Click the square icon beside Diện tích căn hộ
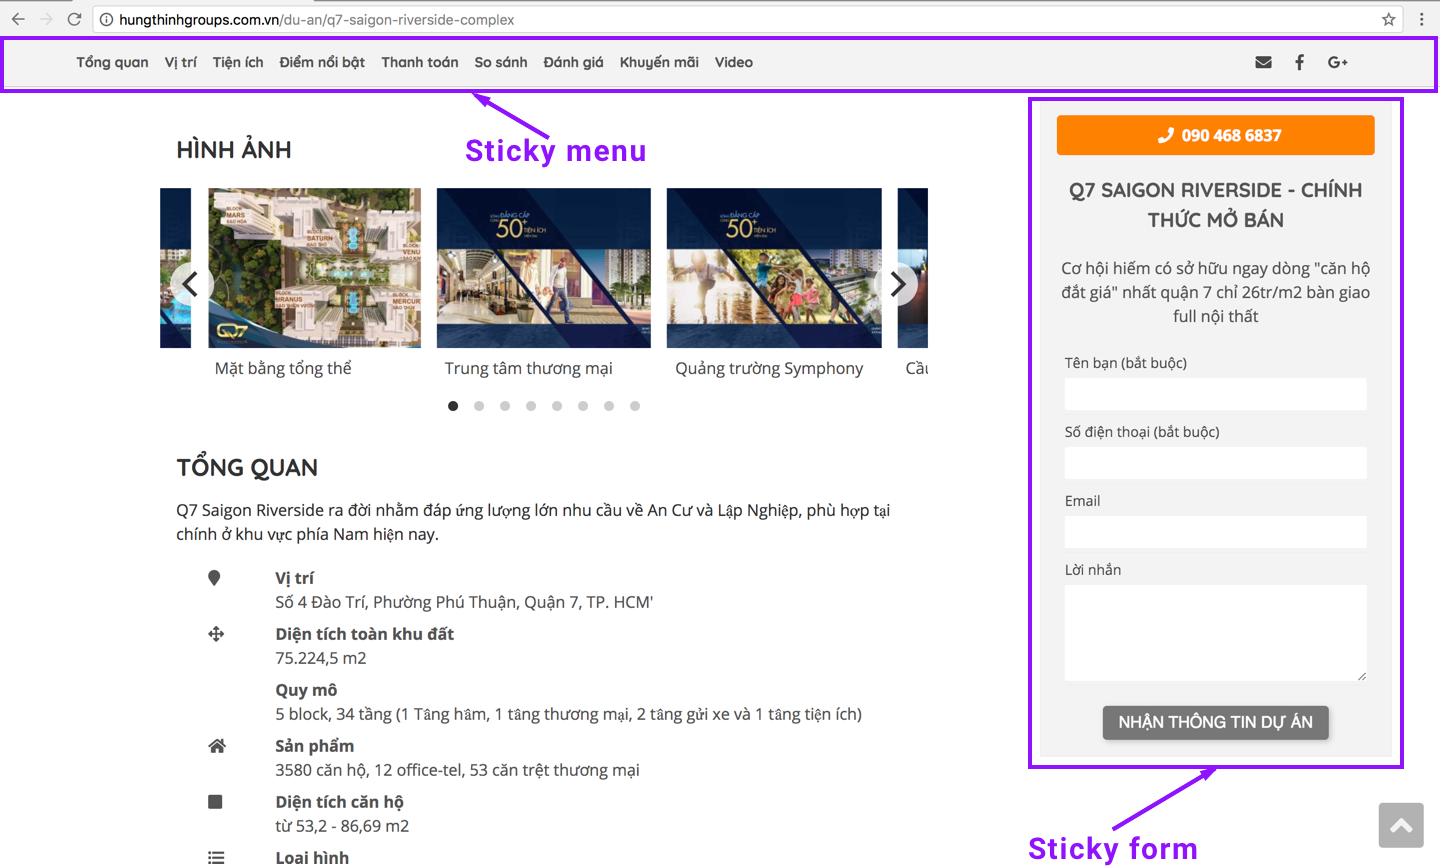This screenshot has width=1440, height=866. (215, 802)
